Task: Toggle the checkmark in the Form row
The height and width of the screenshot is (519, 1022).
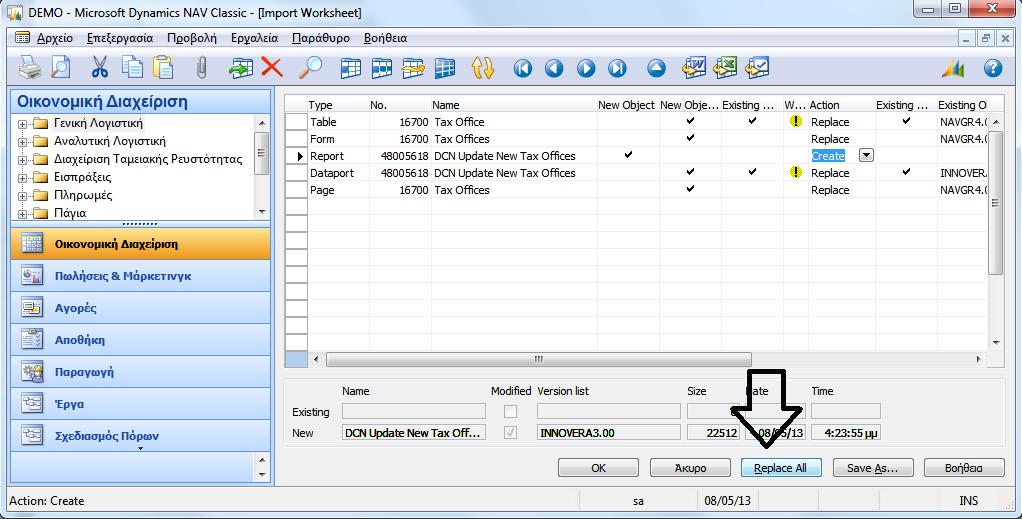Action: click(690, 138)
